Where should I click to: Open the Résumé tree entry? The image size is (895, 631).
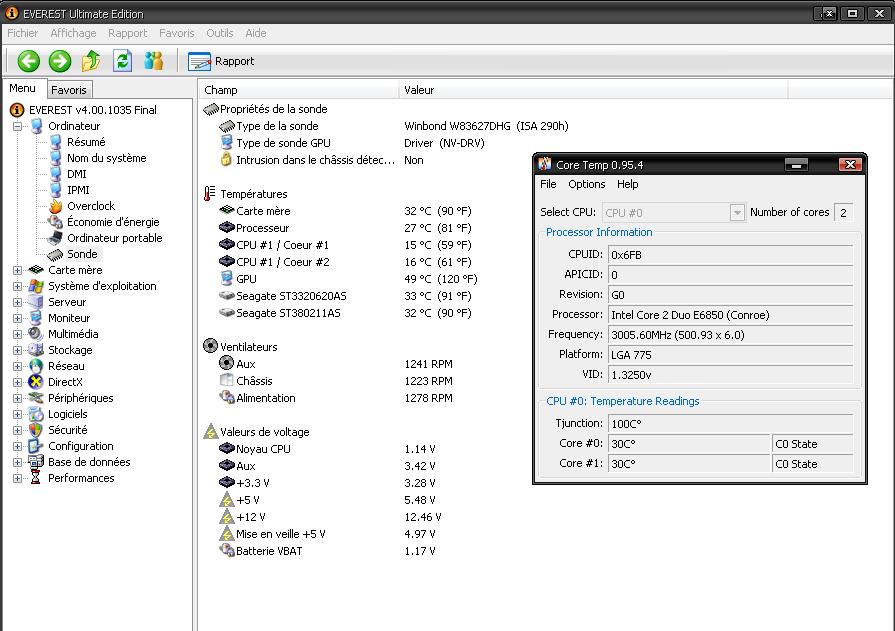86,142
